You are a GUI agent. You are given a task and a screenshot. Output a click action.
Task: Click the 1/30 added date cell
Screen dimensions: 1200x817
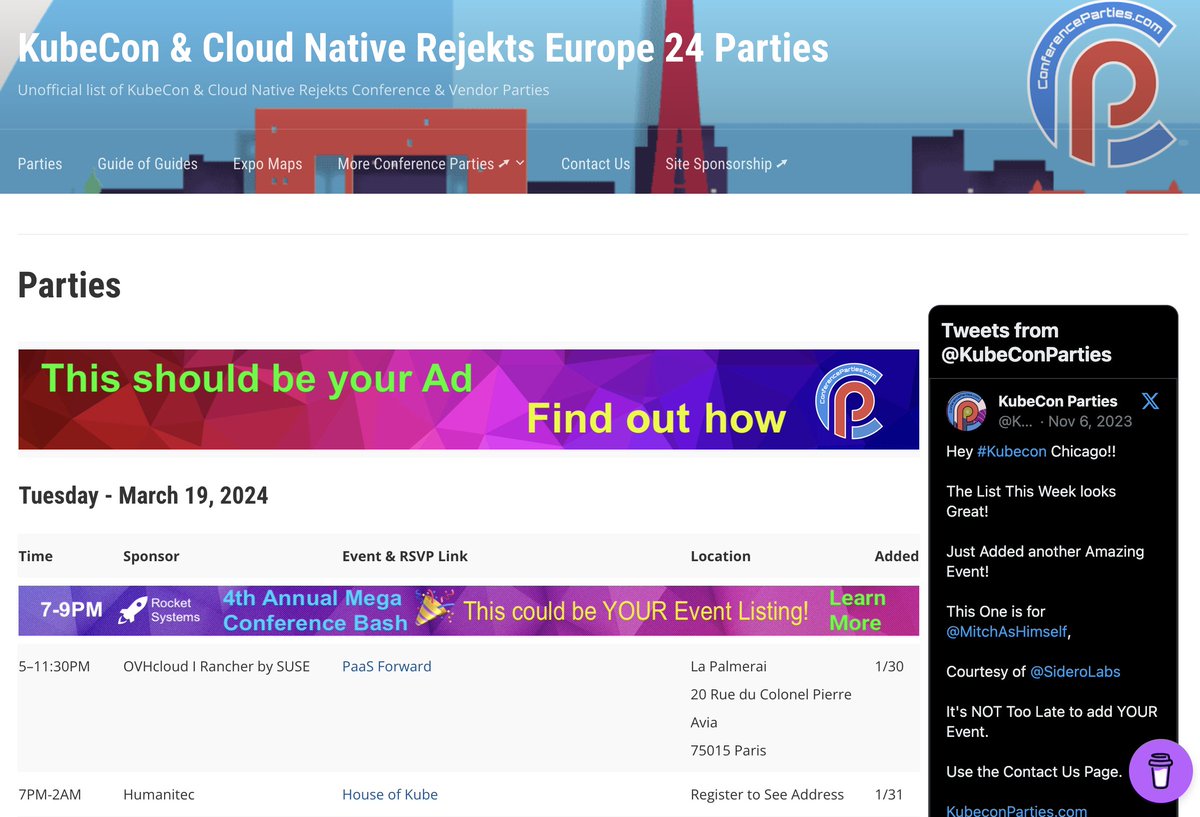click(889, 666)
